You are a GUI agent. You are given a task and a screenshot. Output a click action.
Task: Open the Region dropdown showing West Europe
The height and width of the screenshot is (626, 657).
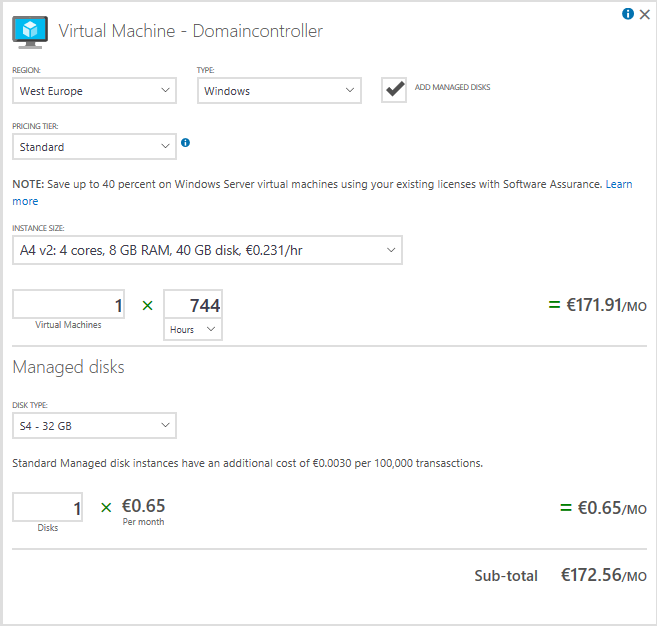click(94, 91)
